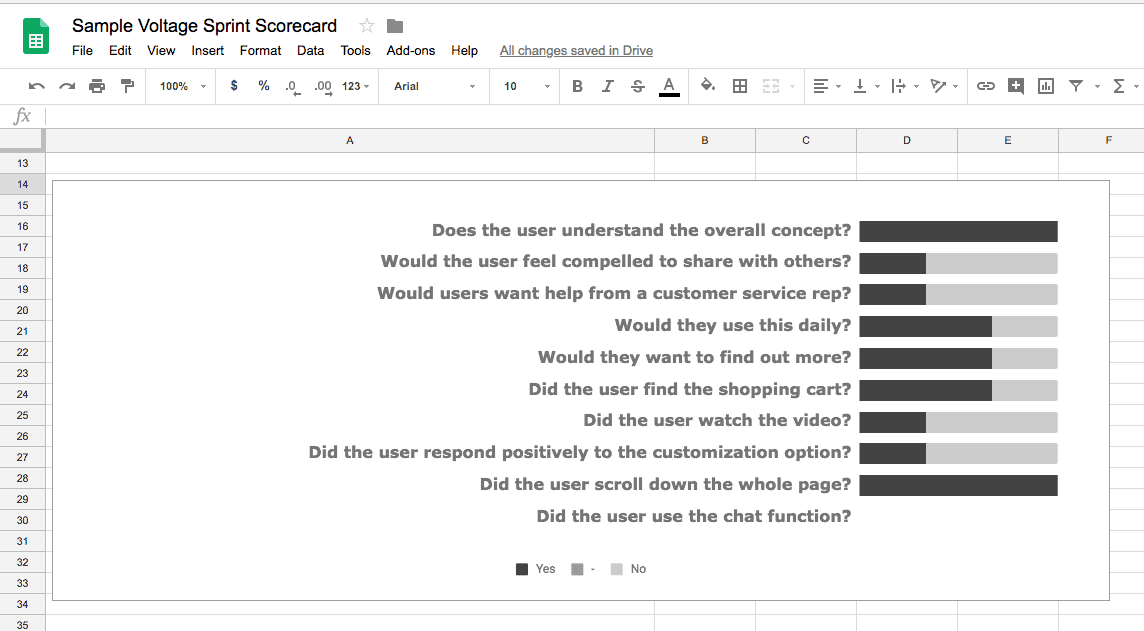Open the Insert menu
The image size is (1144, 631).
[x=208, y=50]
